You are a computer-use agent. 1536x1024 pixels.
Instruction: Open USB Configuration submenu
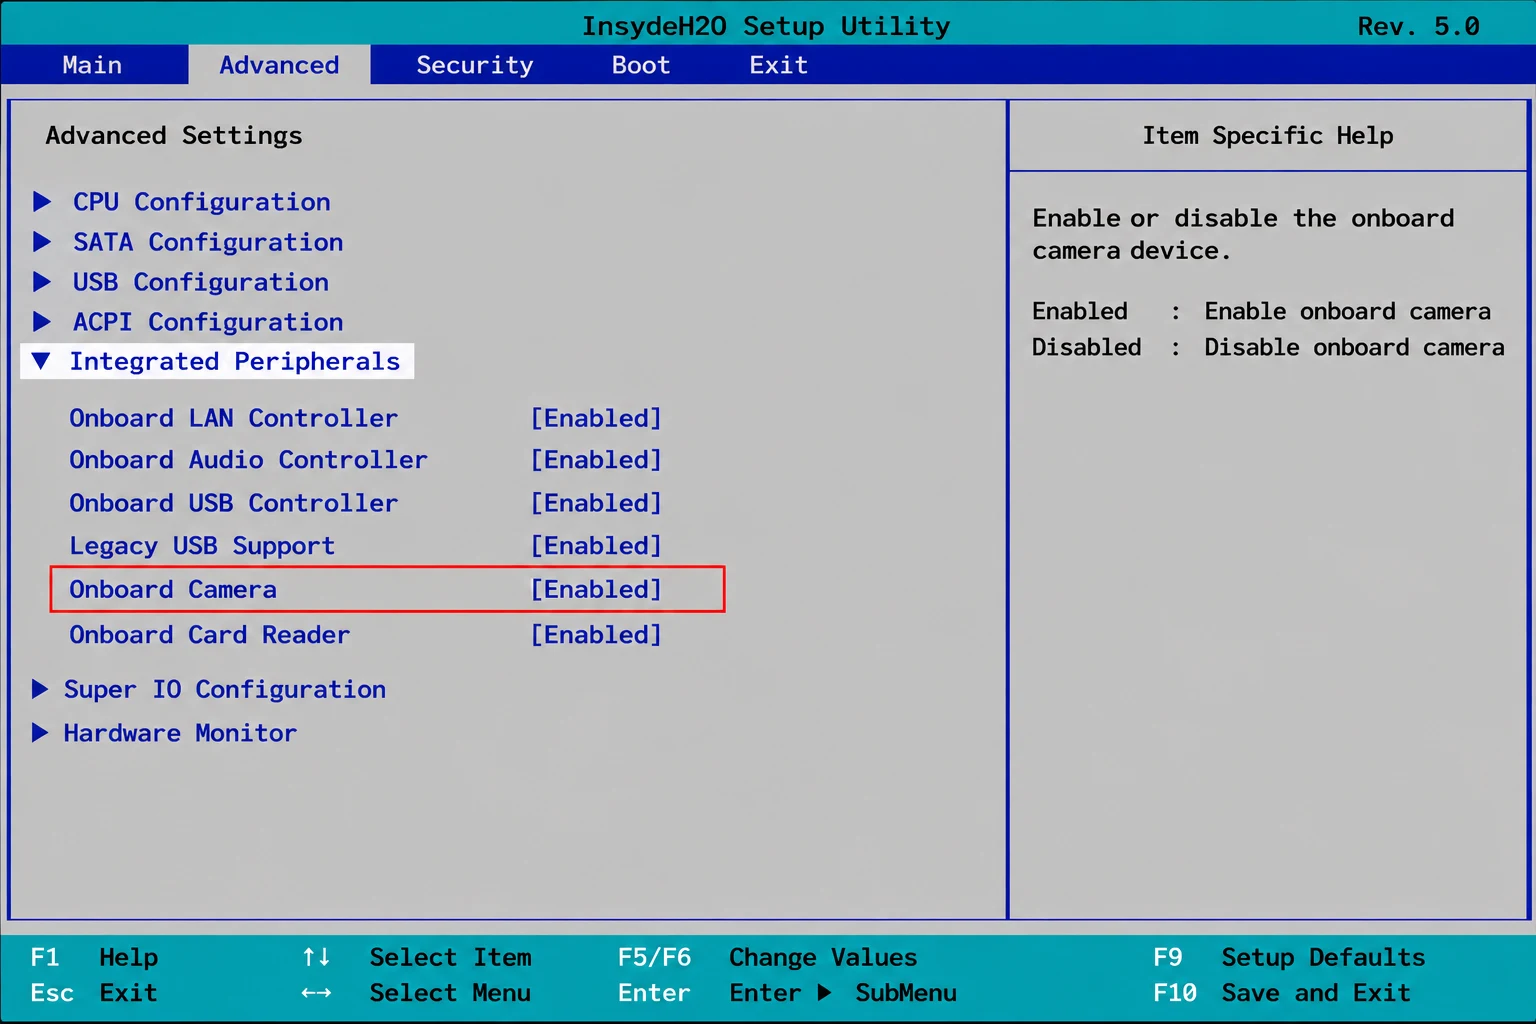[201, 282]
